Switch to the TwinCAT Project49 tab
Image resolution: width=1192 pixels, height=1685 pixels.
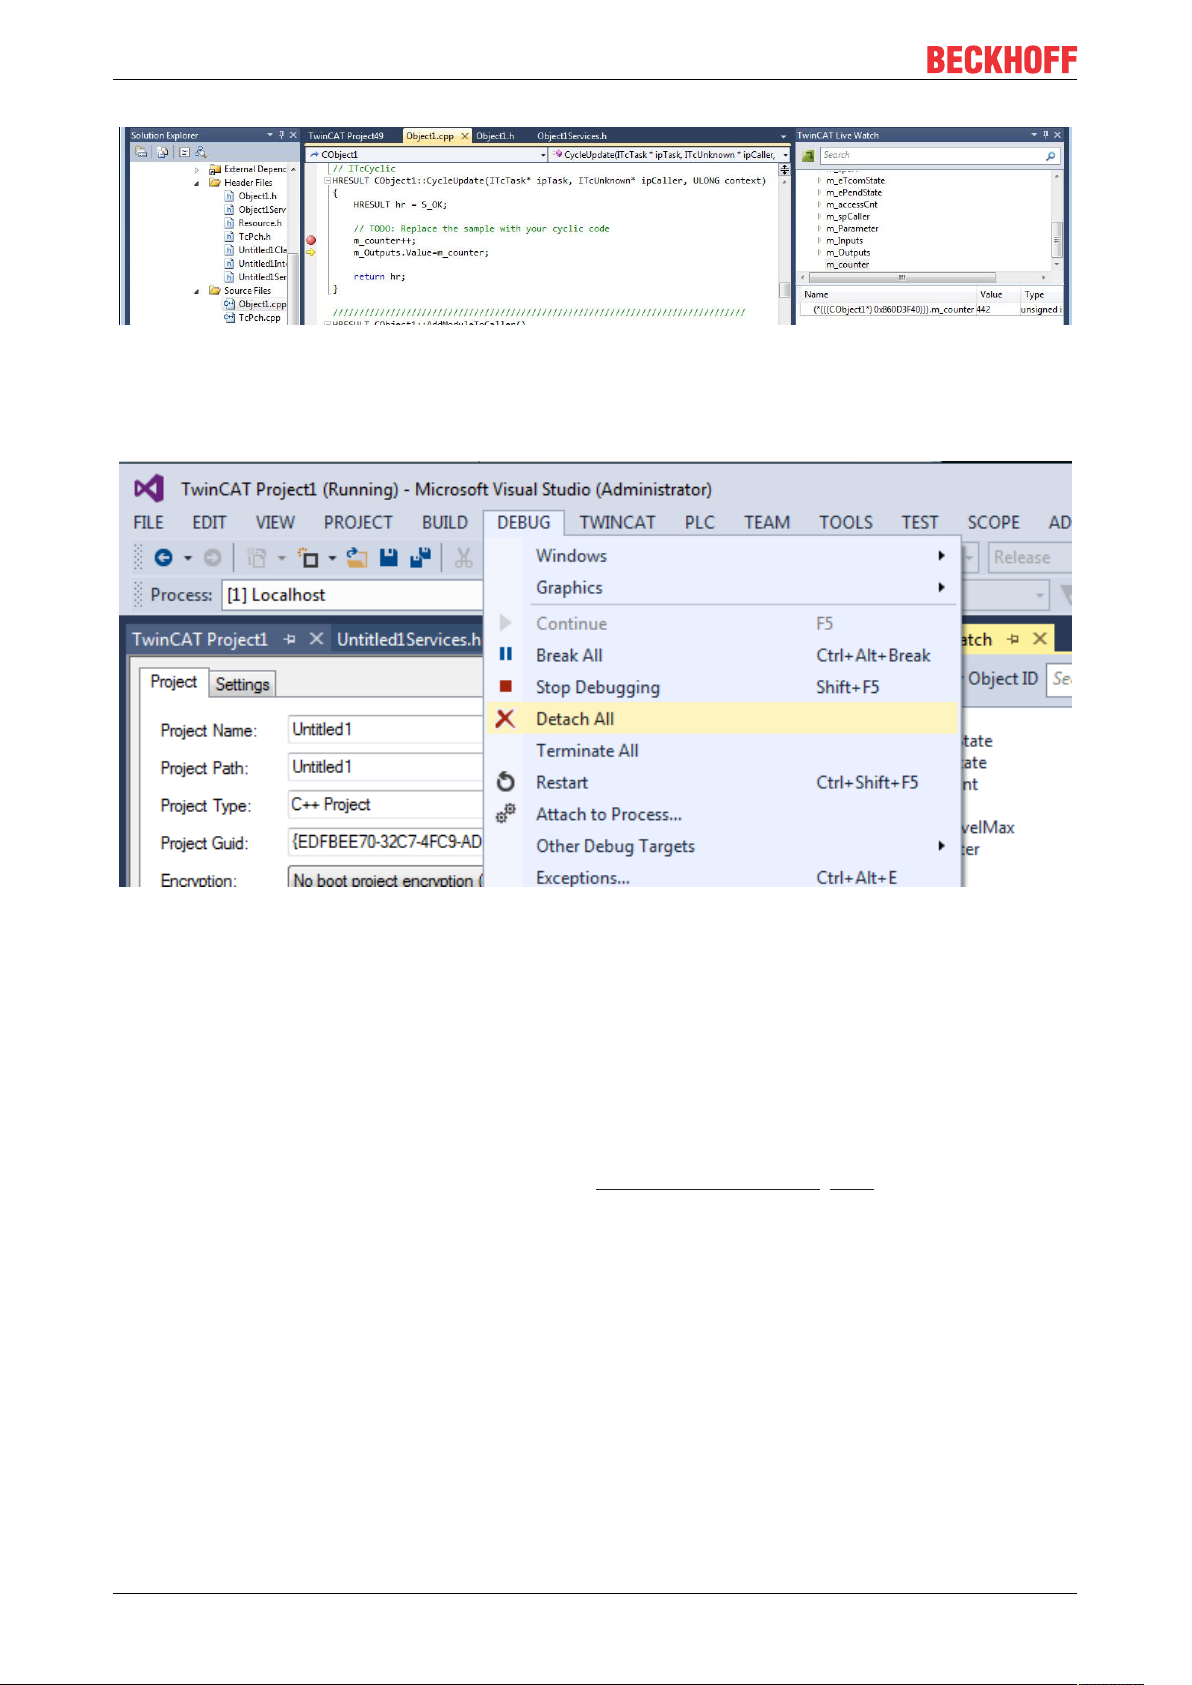[346, 136]
